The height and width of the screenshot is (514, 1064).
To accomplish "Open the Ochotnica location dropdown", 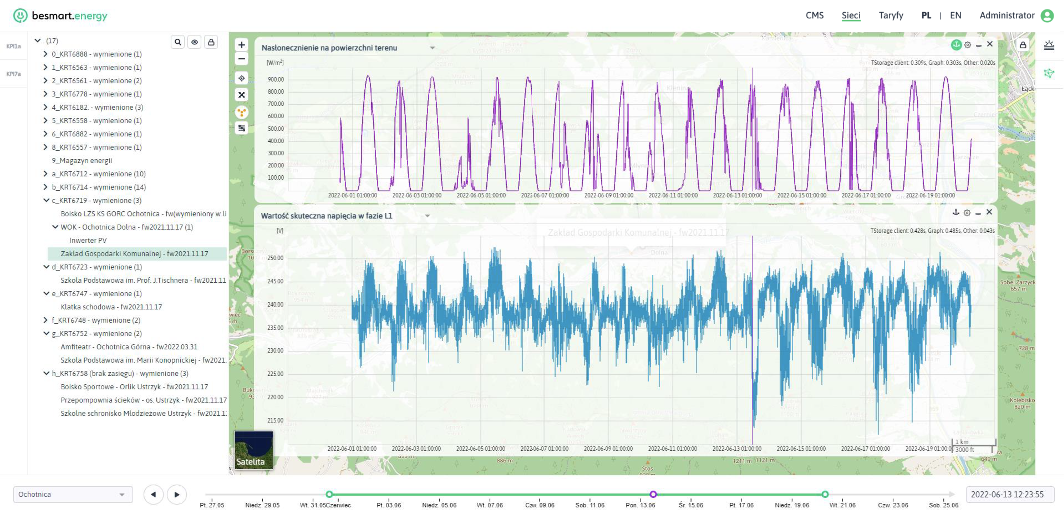I will point(73,494).
